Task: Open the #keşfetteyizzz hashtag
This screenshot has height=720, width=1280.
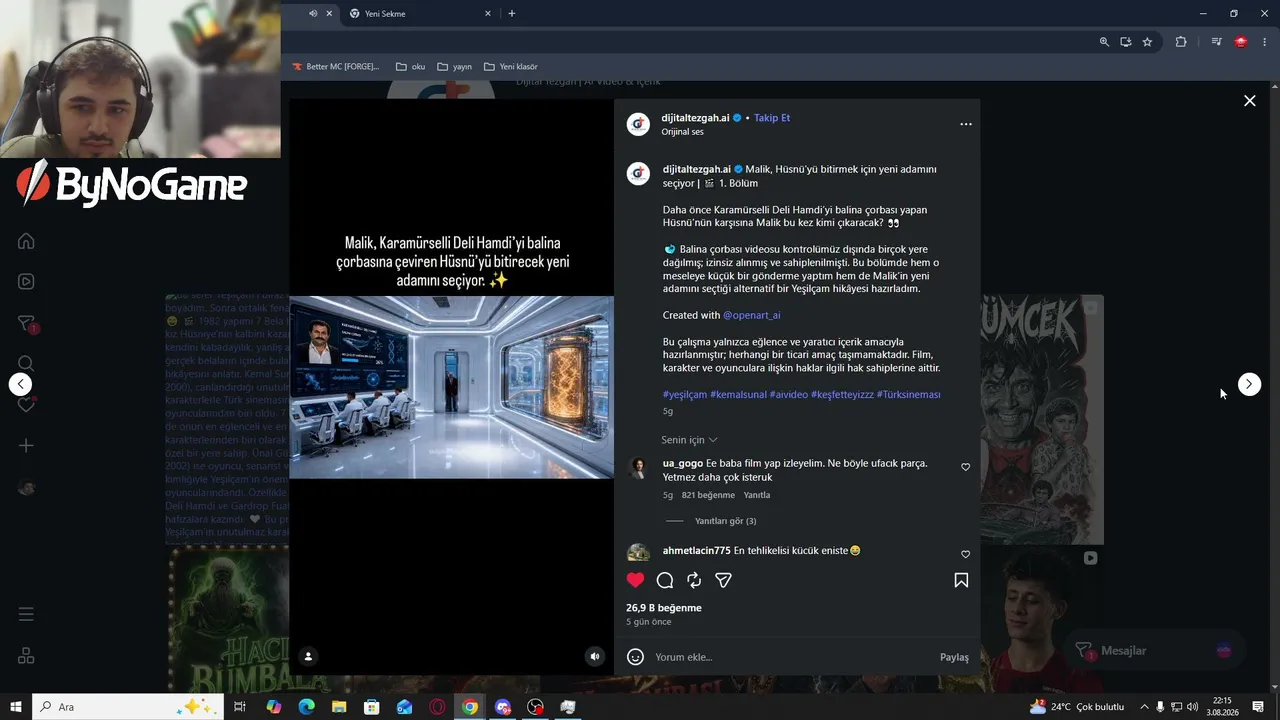Action: tap(842, 394)
